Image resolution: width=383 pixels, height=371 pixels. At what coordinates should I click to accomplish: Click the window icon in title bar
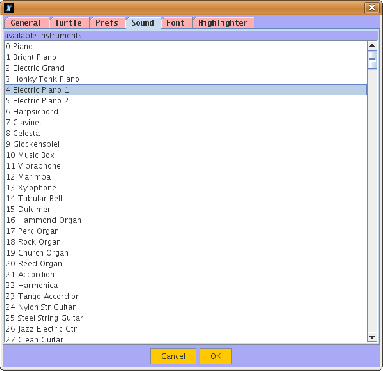tap(10, 7)
